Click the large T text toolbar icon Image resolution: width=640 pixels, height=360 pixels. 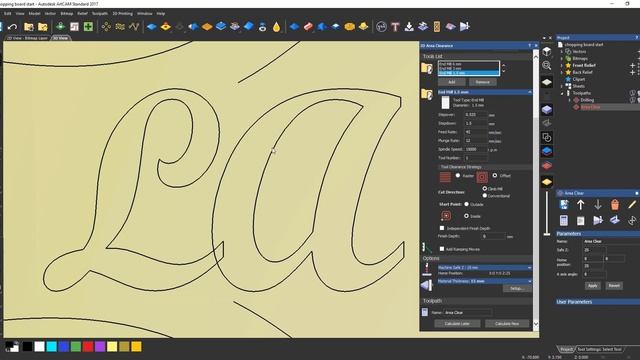(395, 27)
